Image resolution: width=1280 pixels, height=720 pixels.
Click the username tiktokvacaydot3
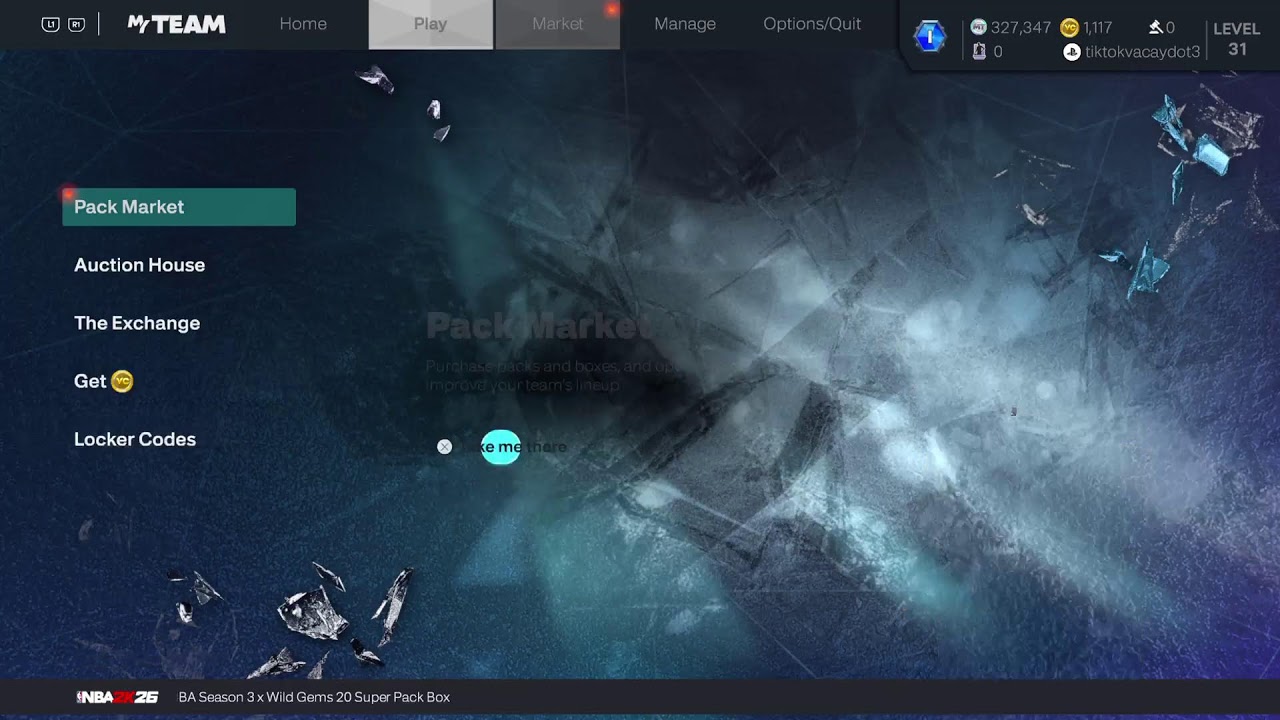click(x=1142, y=52)
